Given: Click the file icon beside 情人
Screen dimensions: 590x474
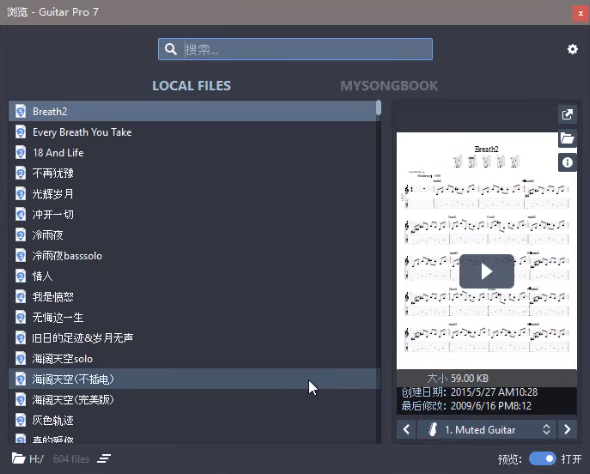Looking at the screenshot, I should (21, 276).
